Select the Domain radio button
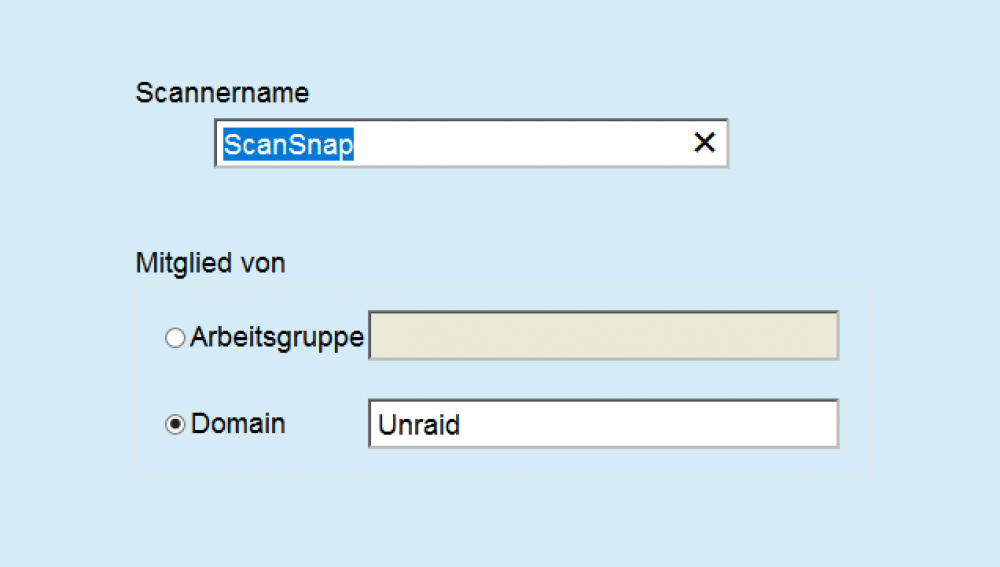This screenshot has width=1000, height=567. pos(175,424)
